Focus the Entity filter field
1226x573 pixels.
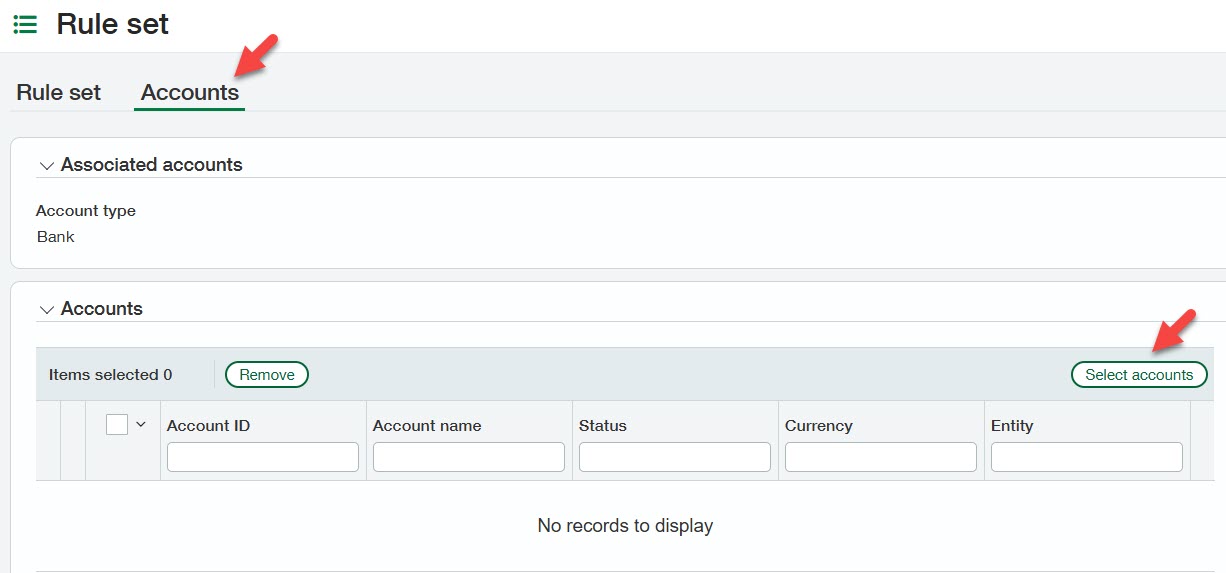(1087, 457)
